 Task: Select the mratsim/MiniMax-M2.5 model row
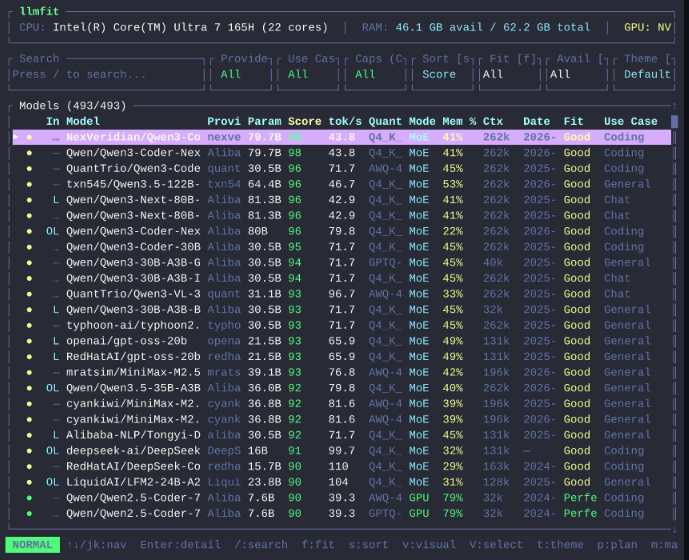[x=342, y=372]
